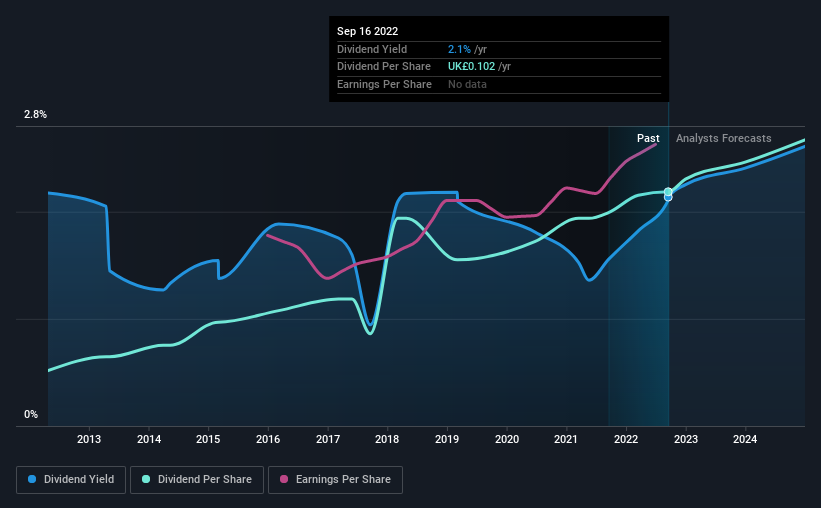The width and height of the screenshot is (821, 508).
Task: Click the No data earnings value
Action: coord(467,84)
